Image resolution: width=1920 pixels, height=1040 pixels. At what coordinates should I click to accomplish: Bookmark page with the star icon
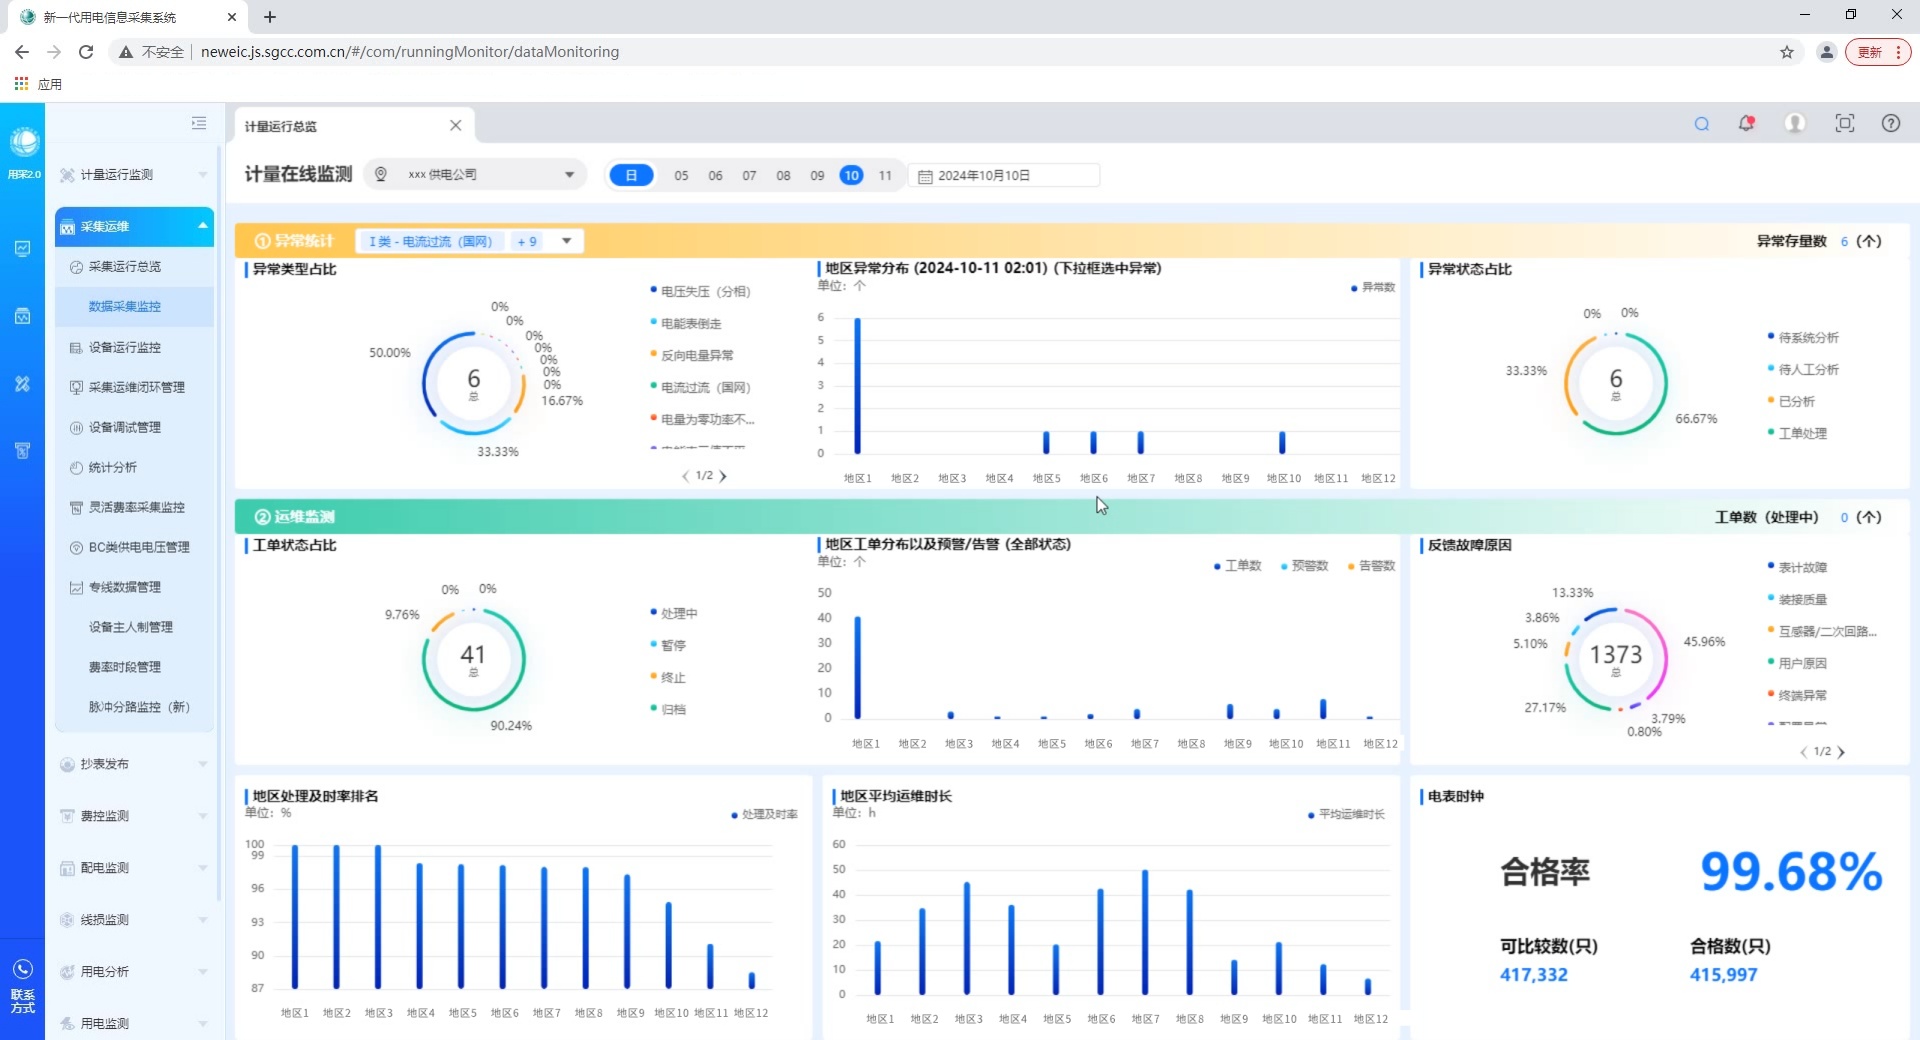pos(1786,52)
